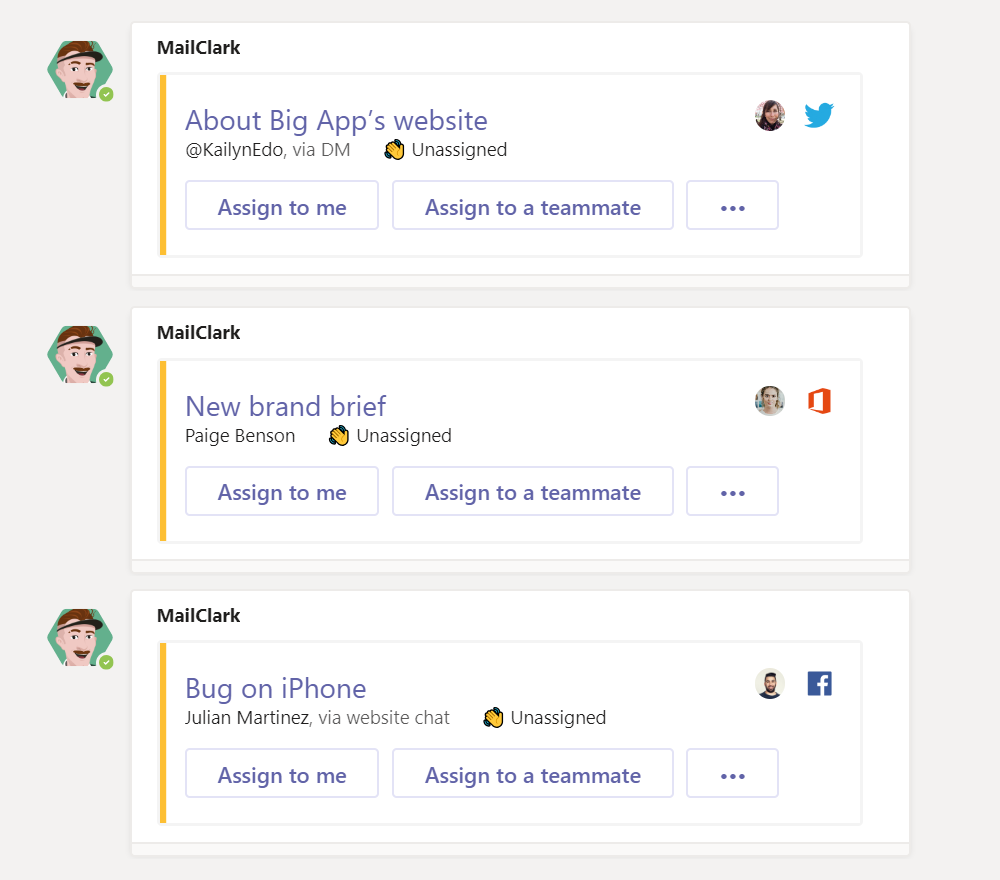Viewport: 1000px width, 880px height.
Task: Assign About Big App's website to me
Action: (282, 205)
